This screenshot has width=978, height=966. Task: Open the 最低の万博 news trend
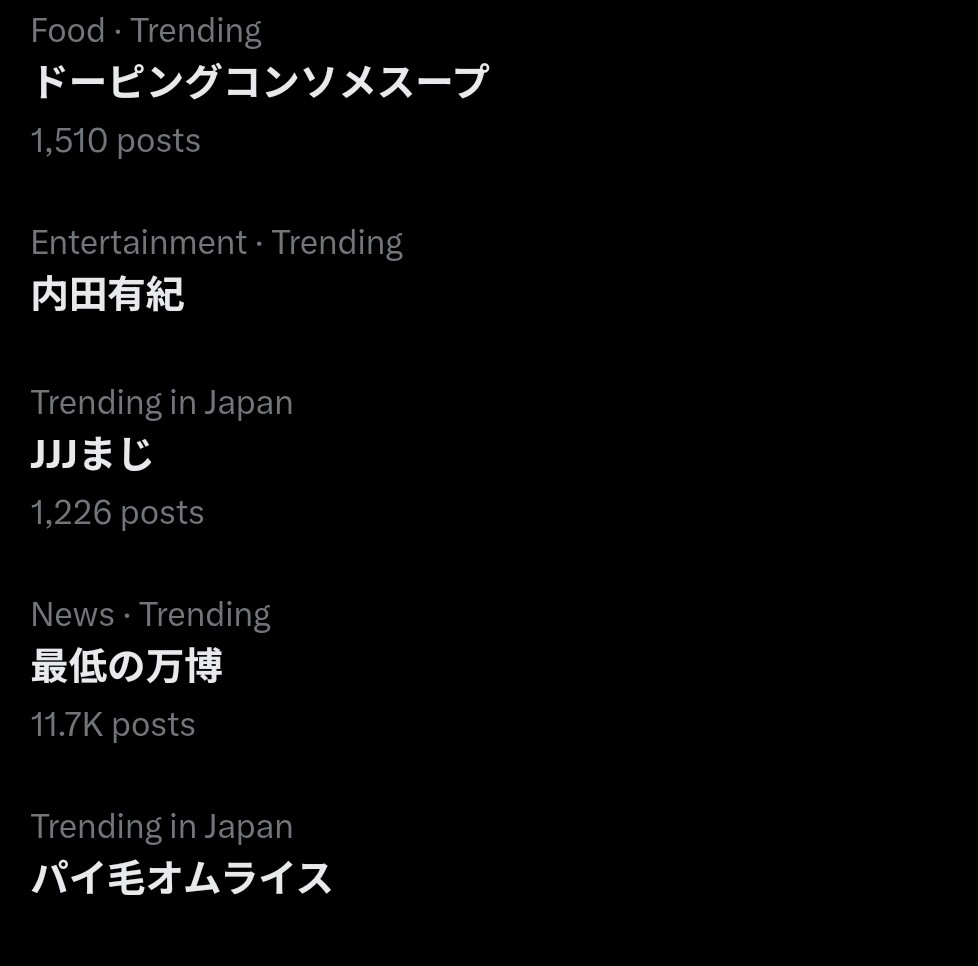pyautogui.click(x=127, y=666)
